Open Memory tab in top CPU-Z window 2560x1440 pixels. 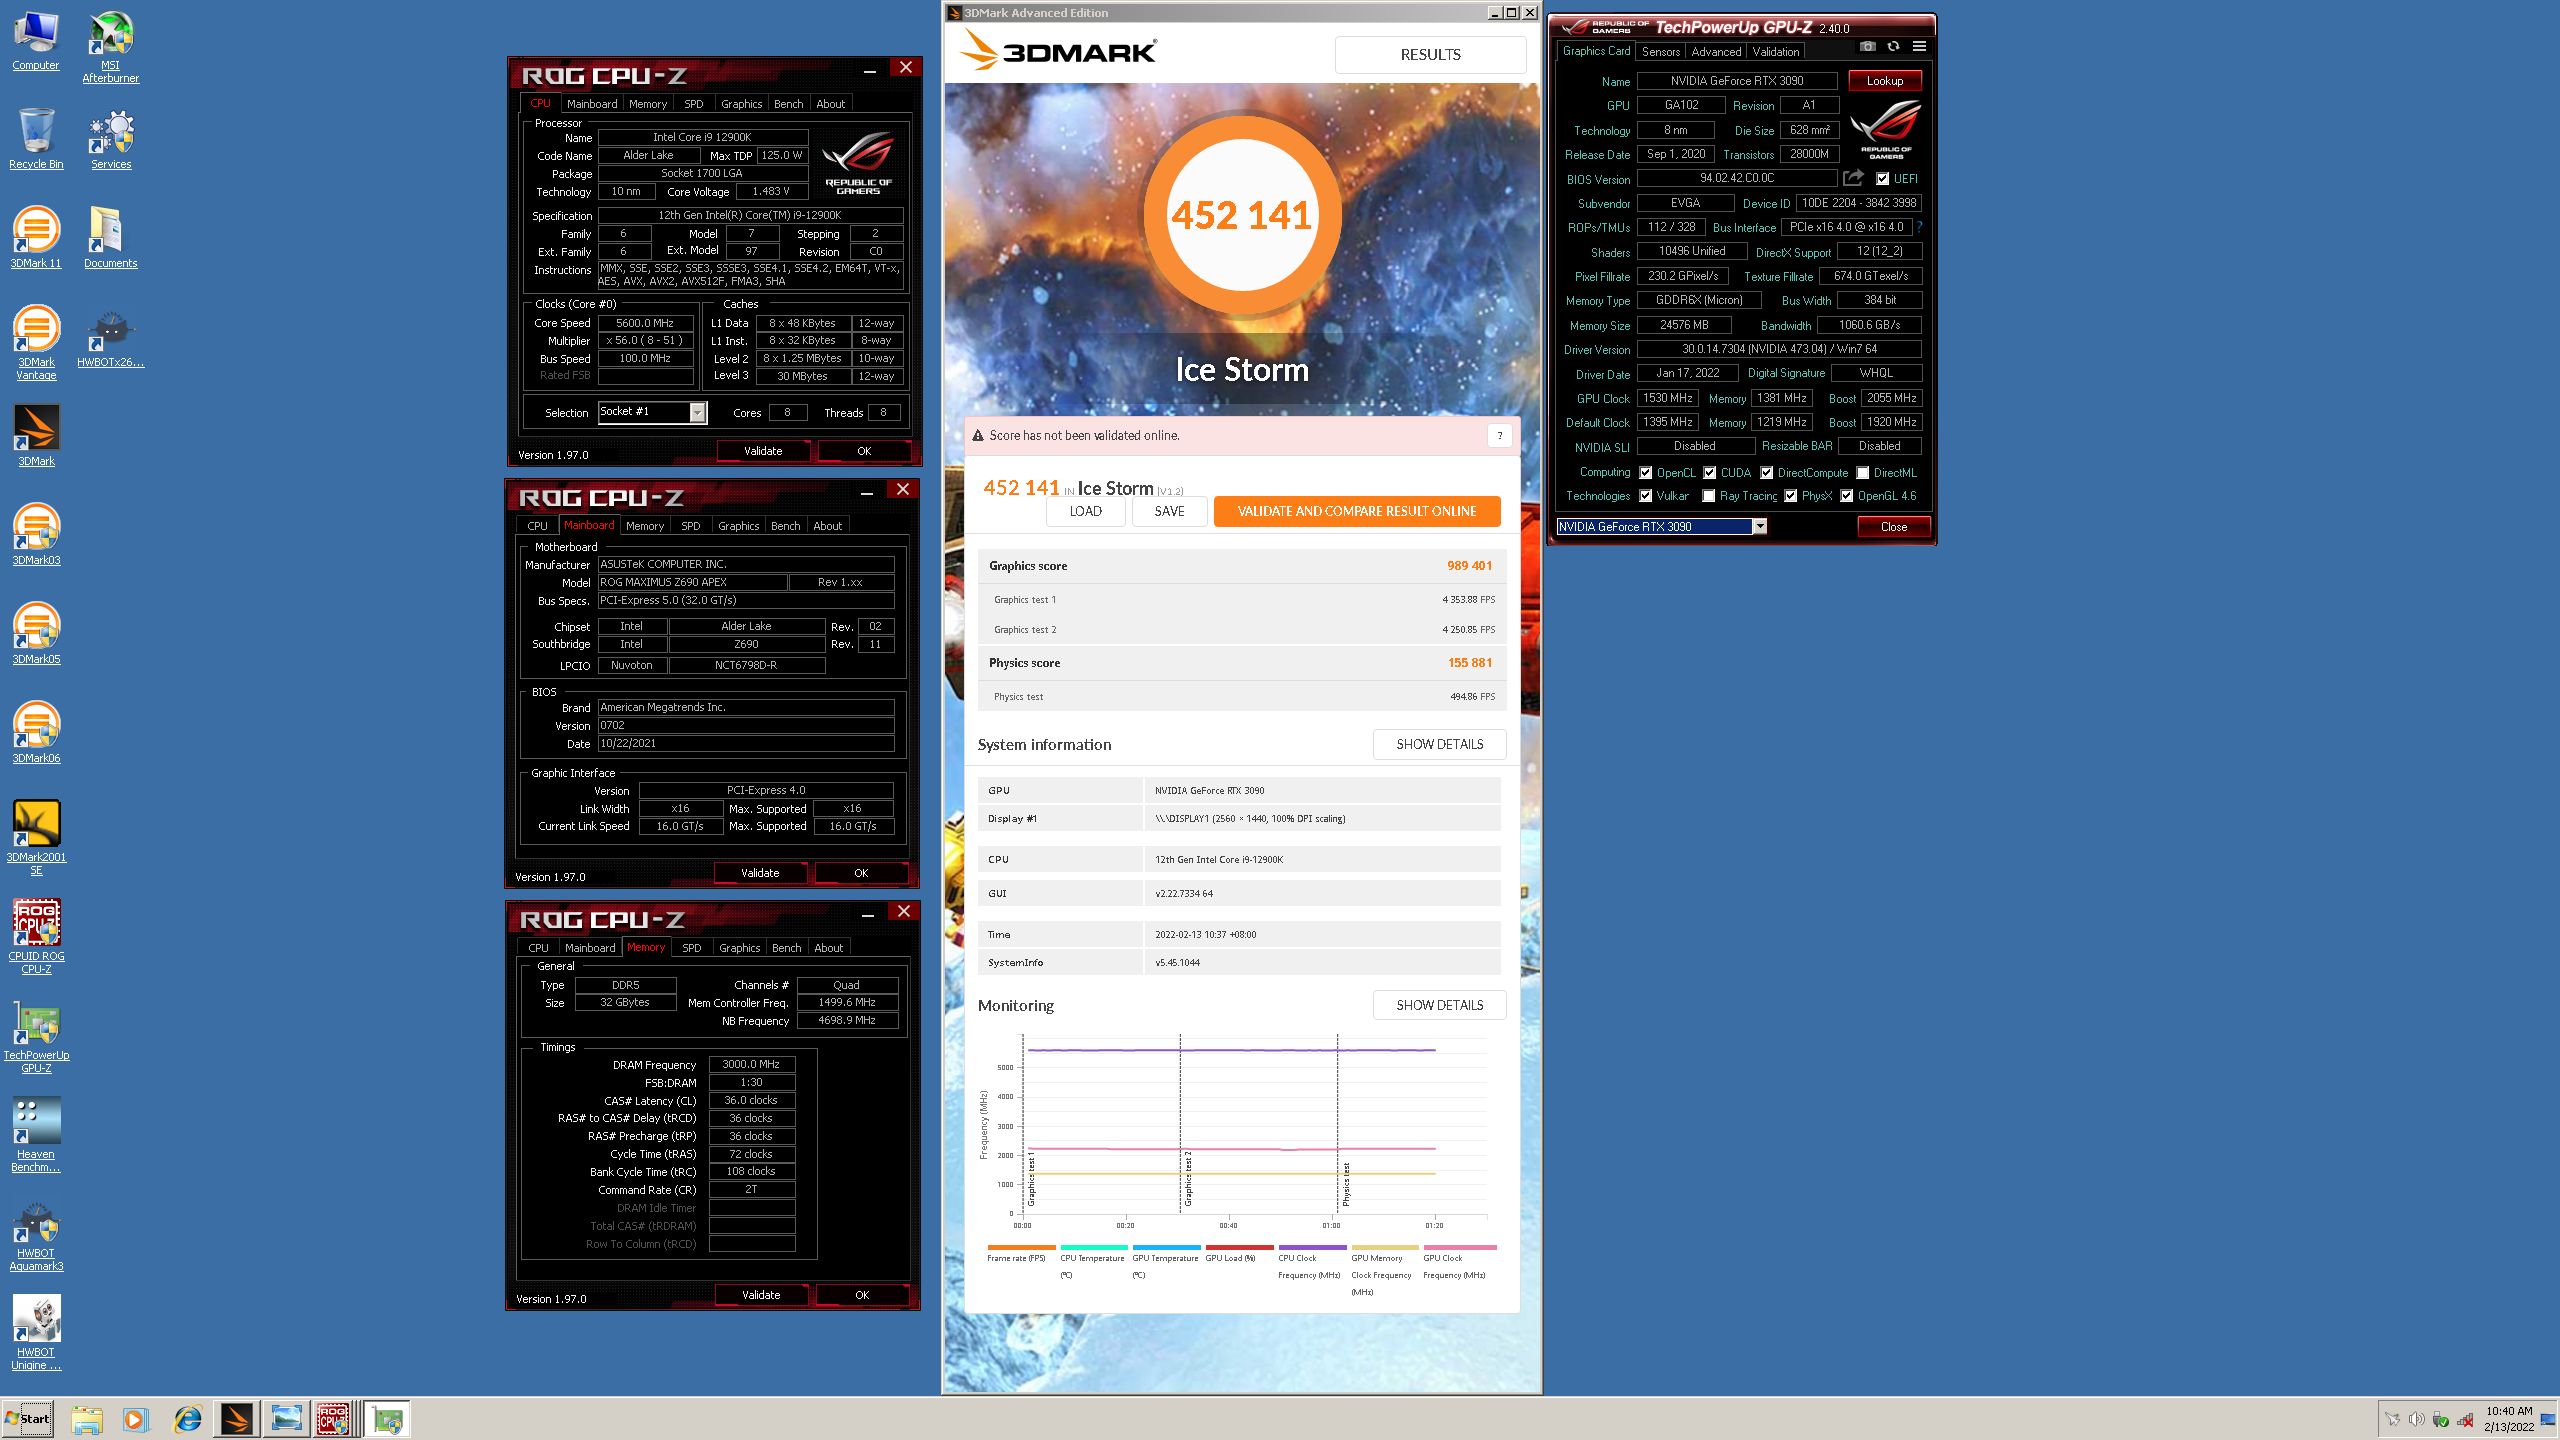[x=648, y=104]
